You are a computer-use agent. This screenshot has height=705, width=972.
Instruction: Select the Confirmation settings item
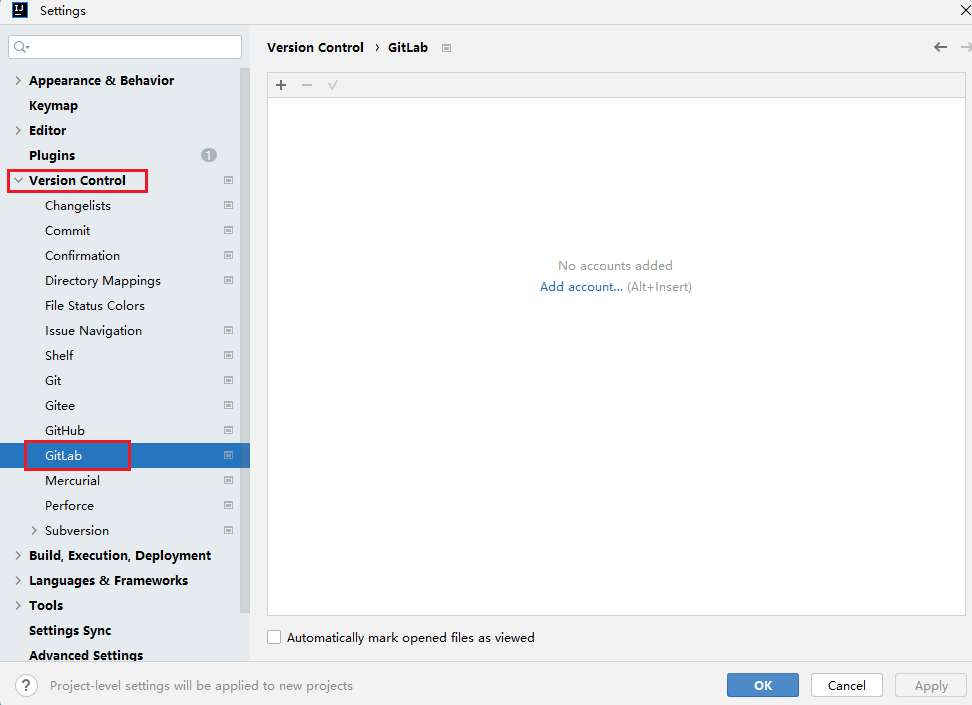click(x=82, y=255)
